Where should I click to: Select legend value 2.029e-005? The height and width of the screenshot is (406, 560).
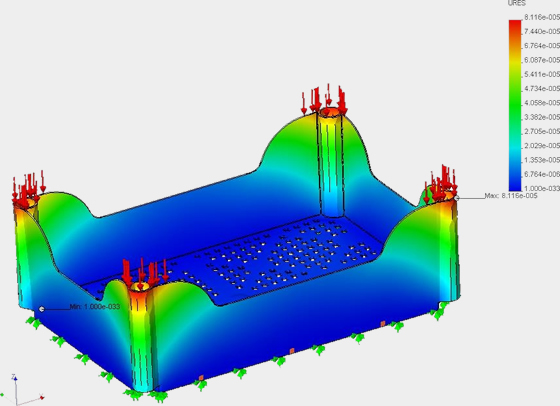tap(541, 146)
